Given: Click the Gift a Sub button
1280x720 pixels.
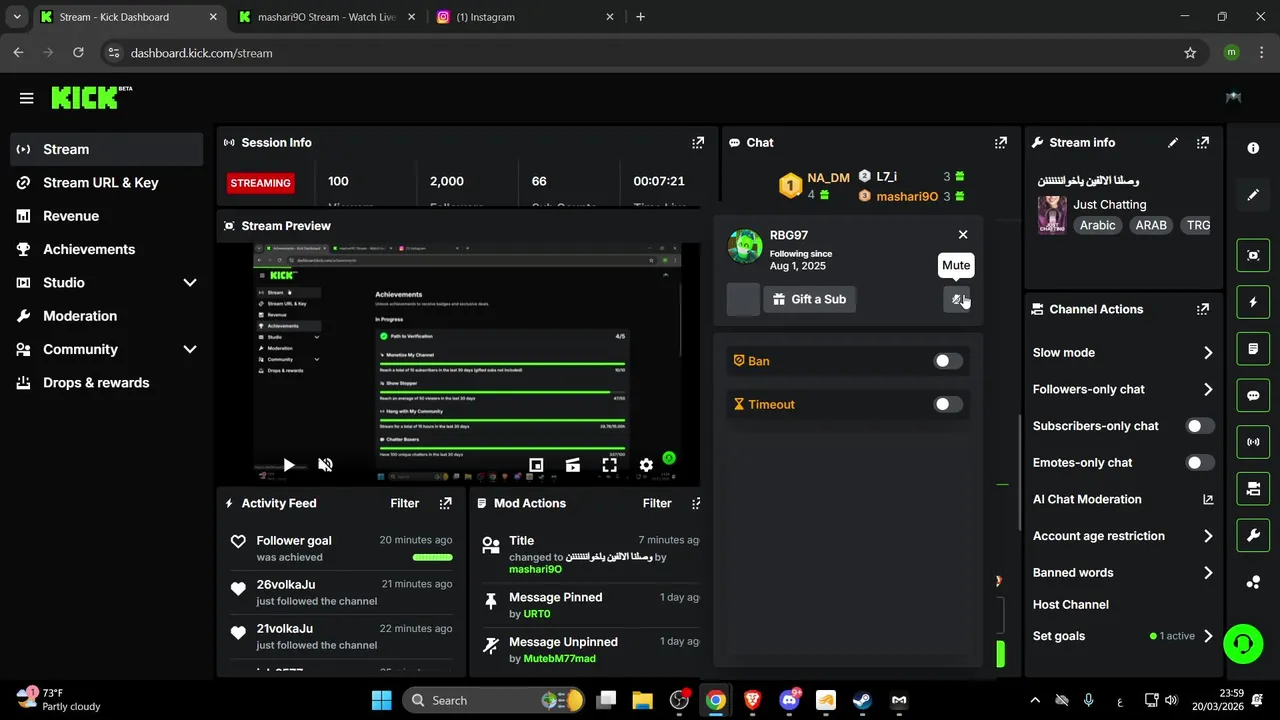Looking at the screenshot, I should 810,299.
